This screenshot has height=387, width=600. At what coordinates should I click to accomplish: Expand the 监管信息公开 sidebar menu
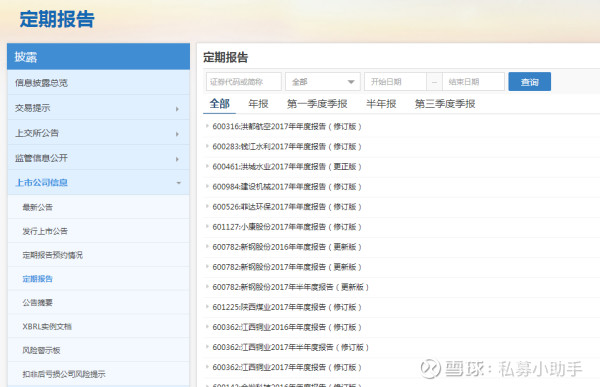(x=99, y=158)
